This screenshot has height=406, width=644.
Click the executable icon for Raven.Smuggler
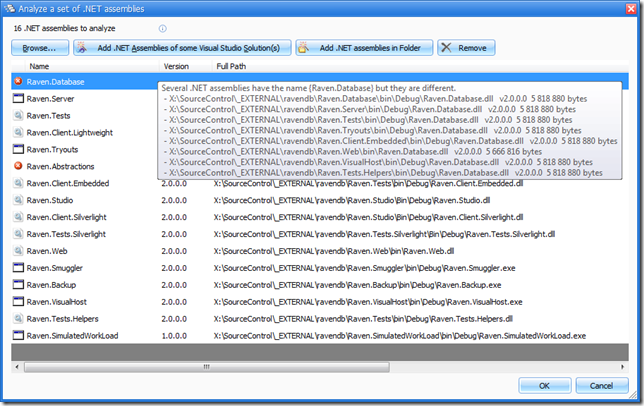(x=18, y=268)
